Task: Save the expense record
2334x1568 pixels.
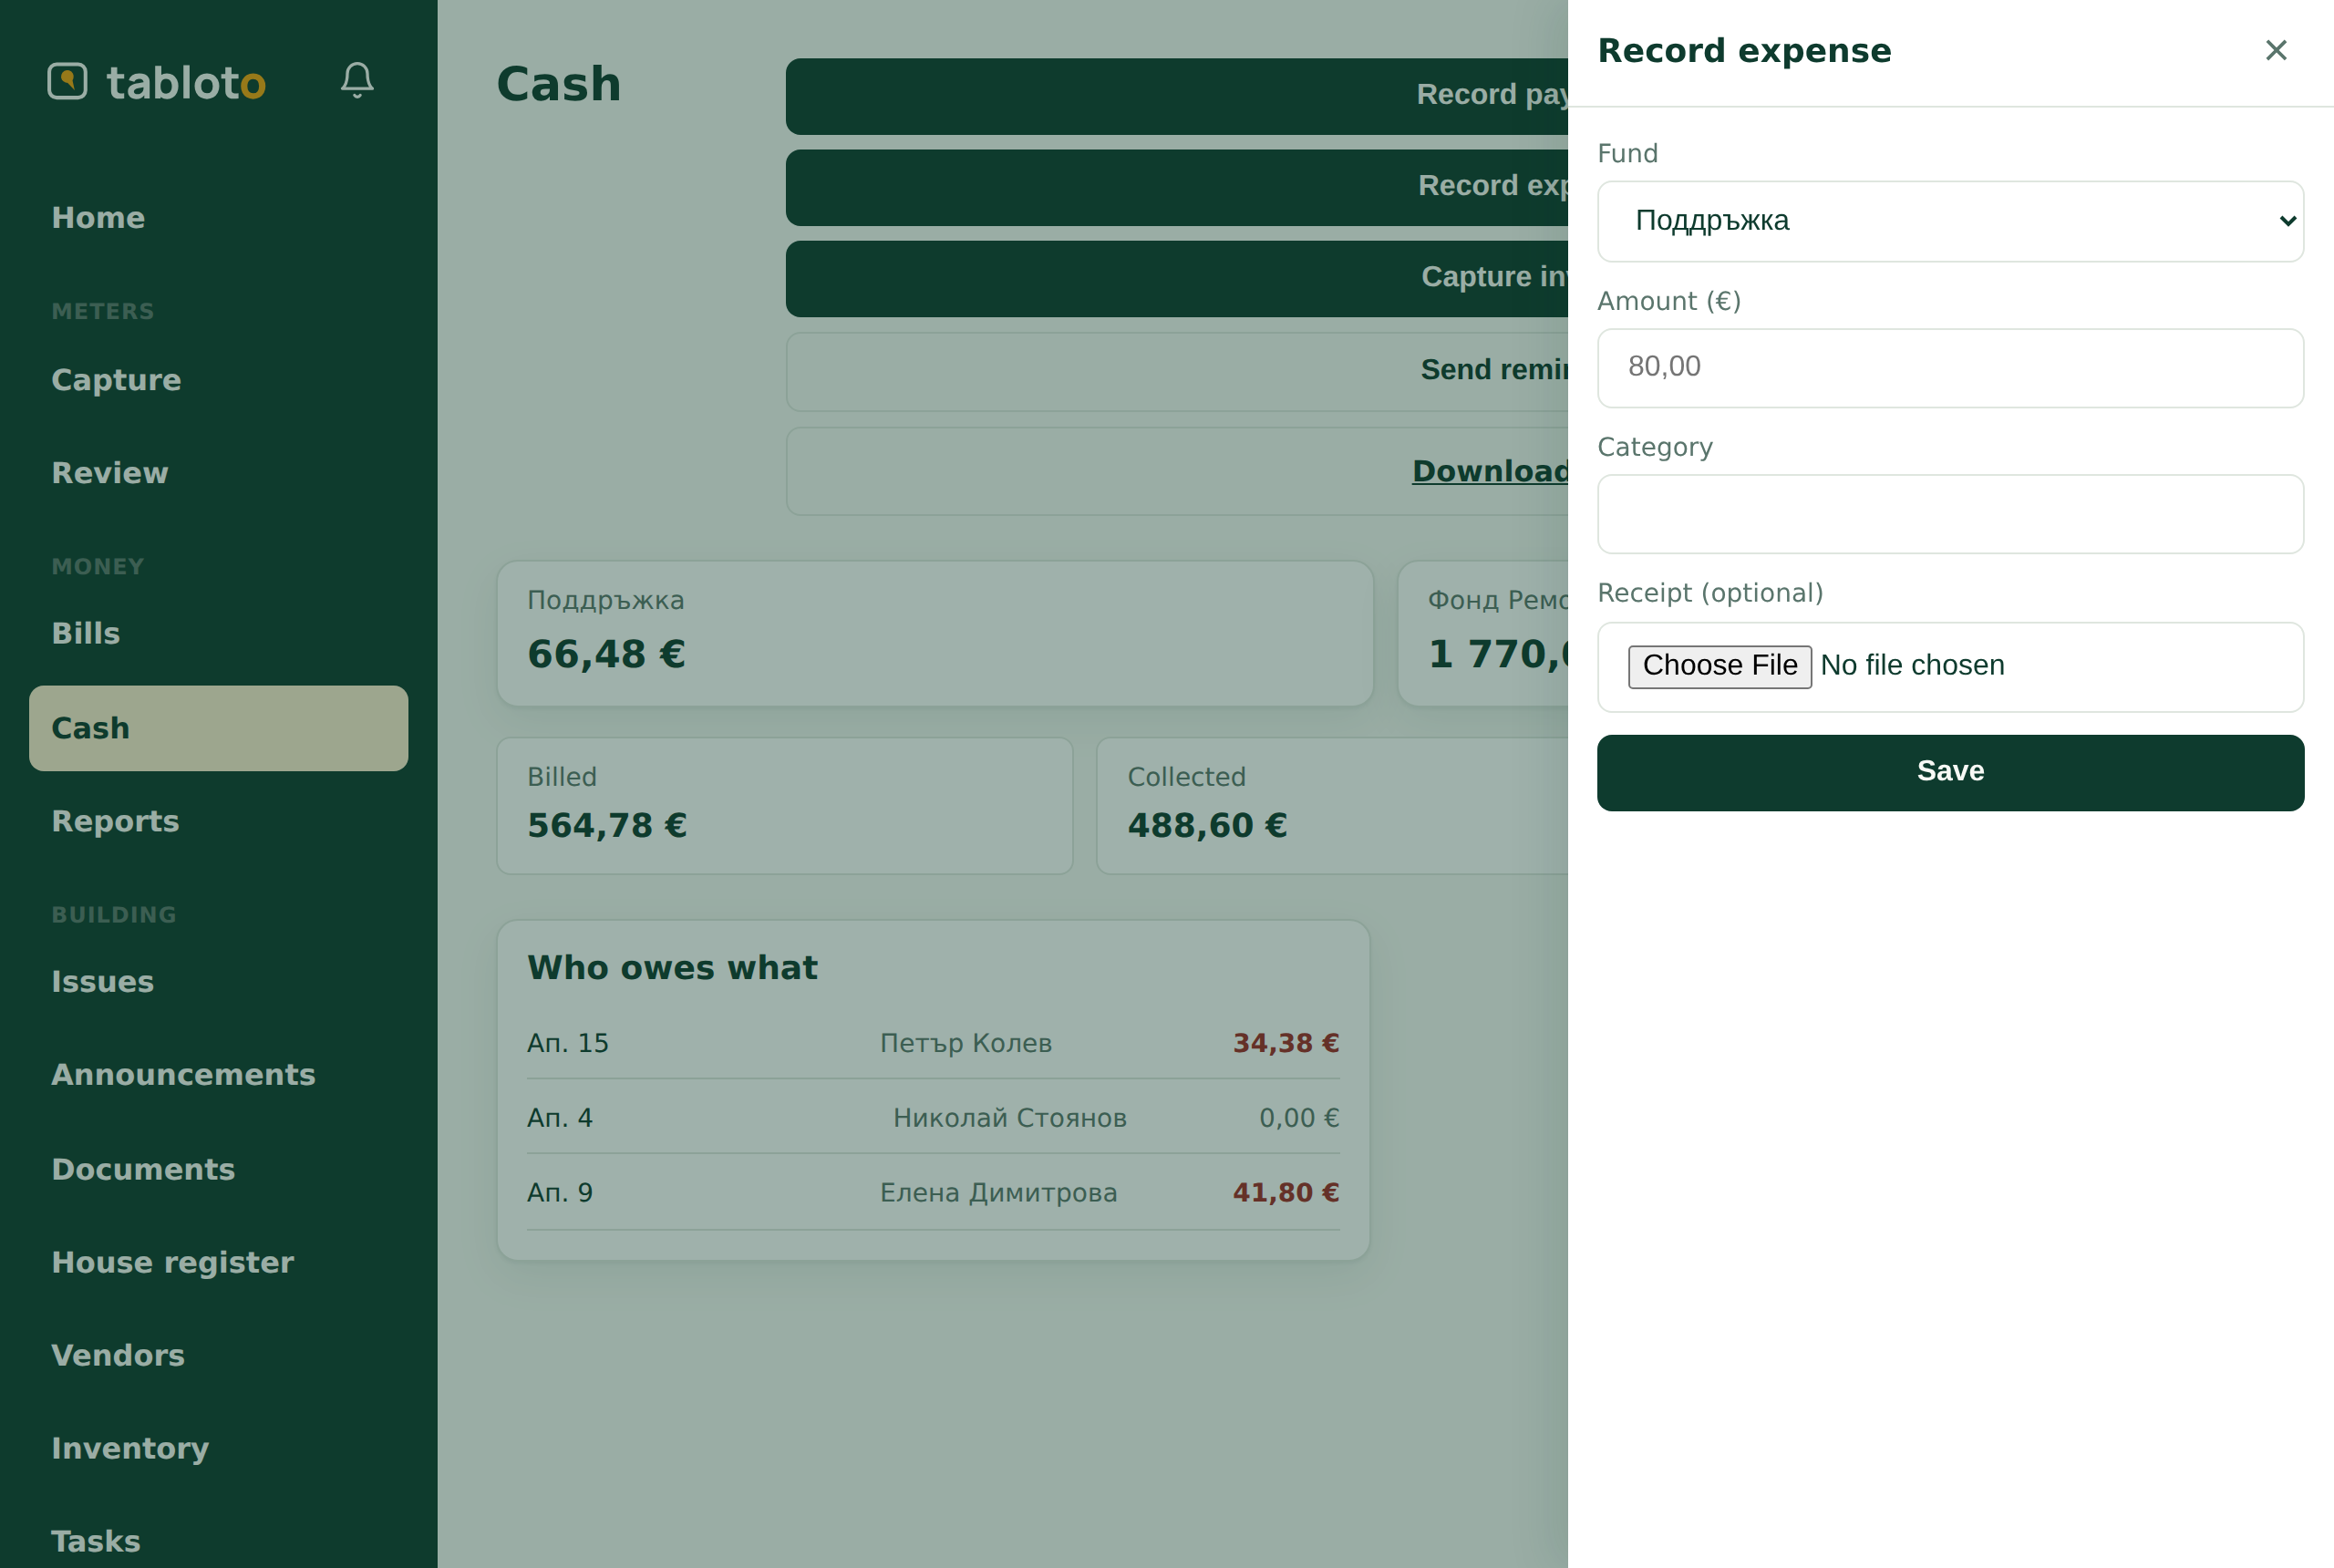Action: click(1950, 772)
